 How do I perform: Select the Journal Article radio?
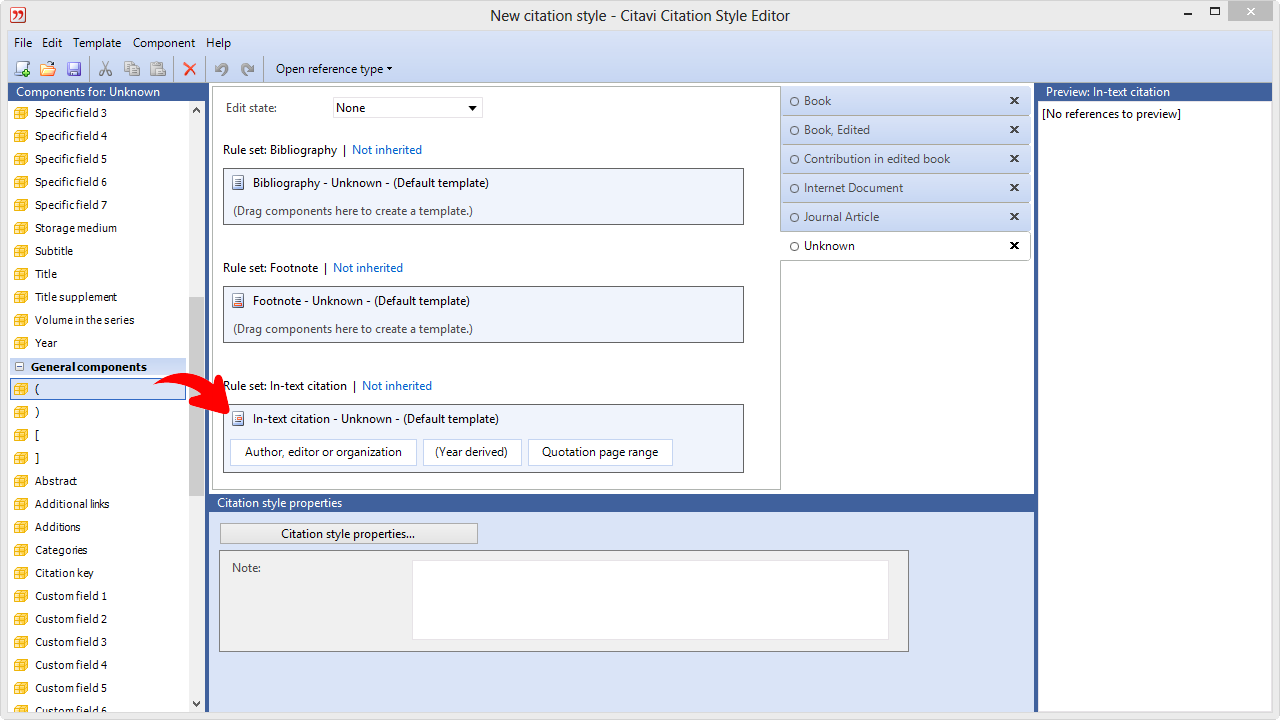point(795,217)
